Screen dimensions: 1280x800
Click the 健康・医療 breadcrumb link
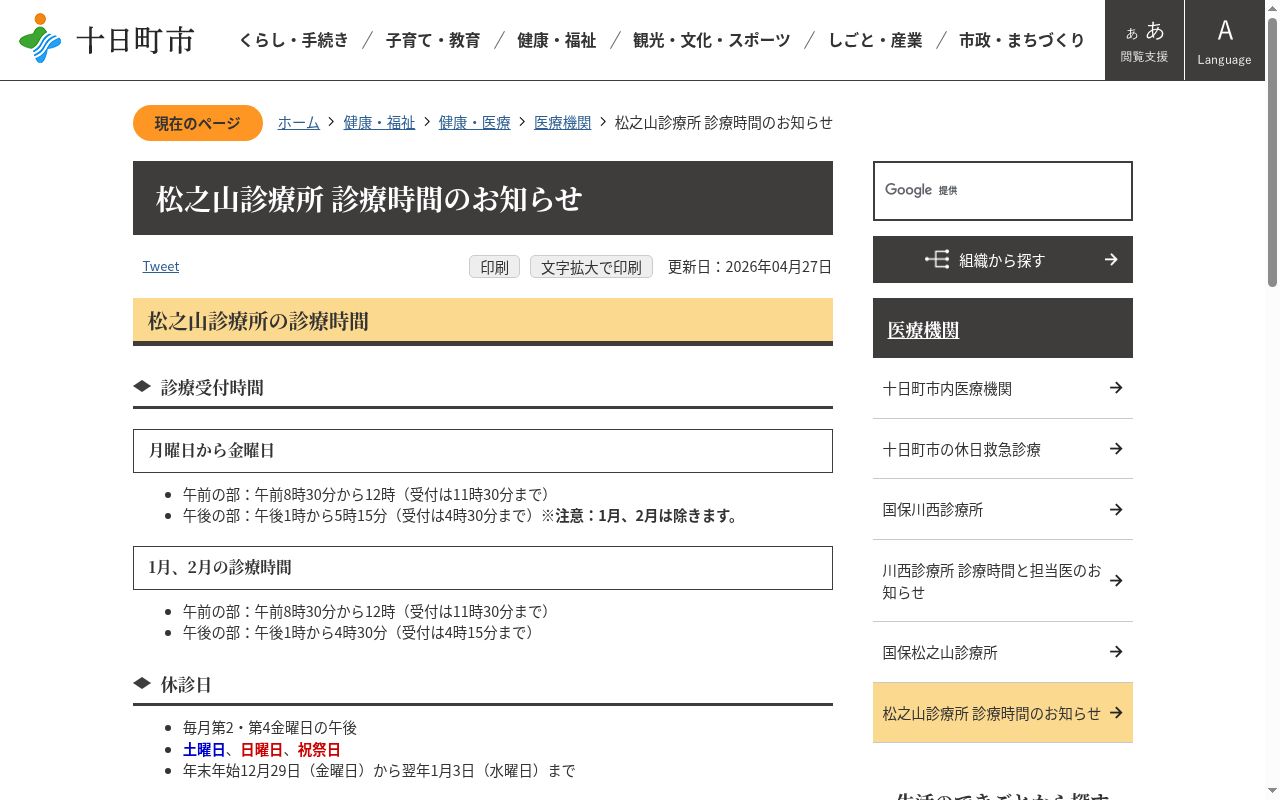[474, 122]
